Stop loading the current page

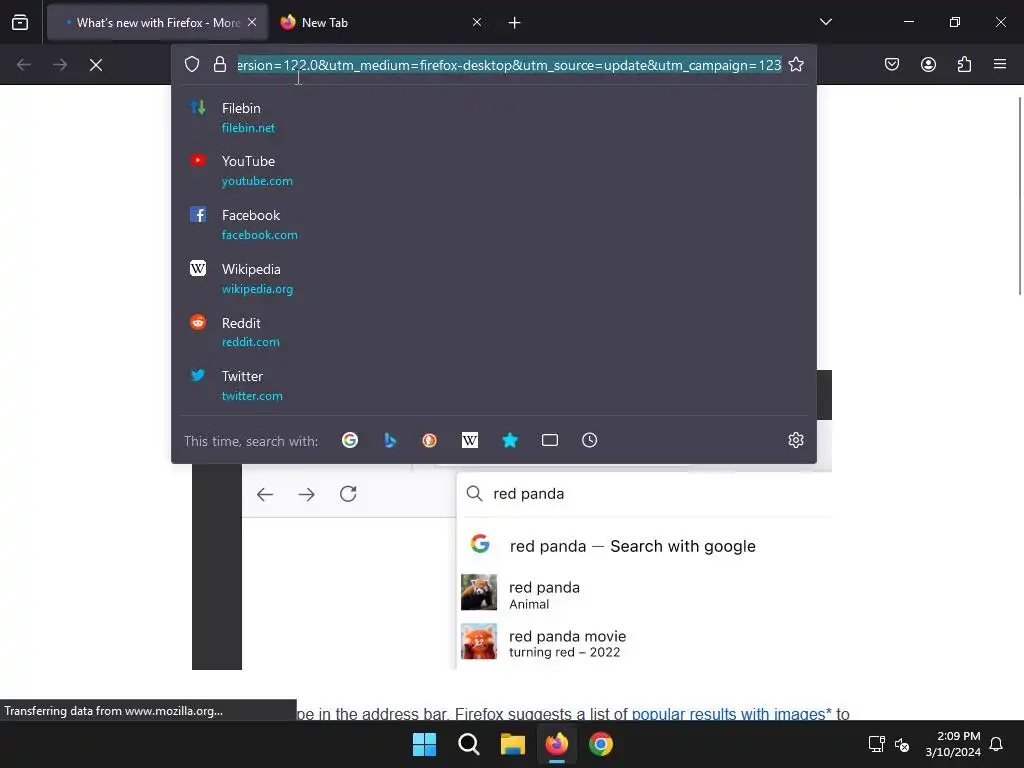click(x=96, y=65)
